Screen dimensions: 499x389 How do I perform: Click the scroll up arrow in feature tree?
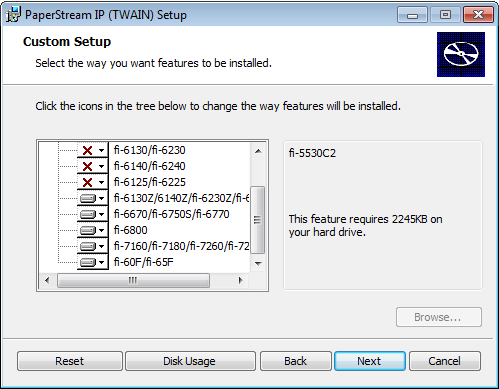click(258, 151)
